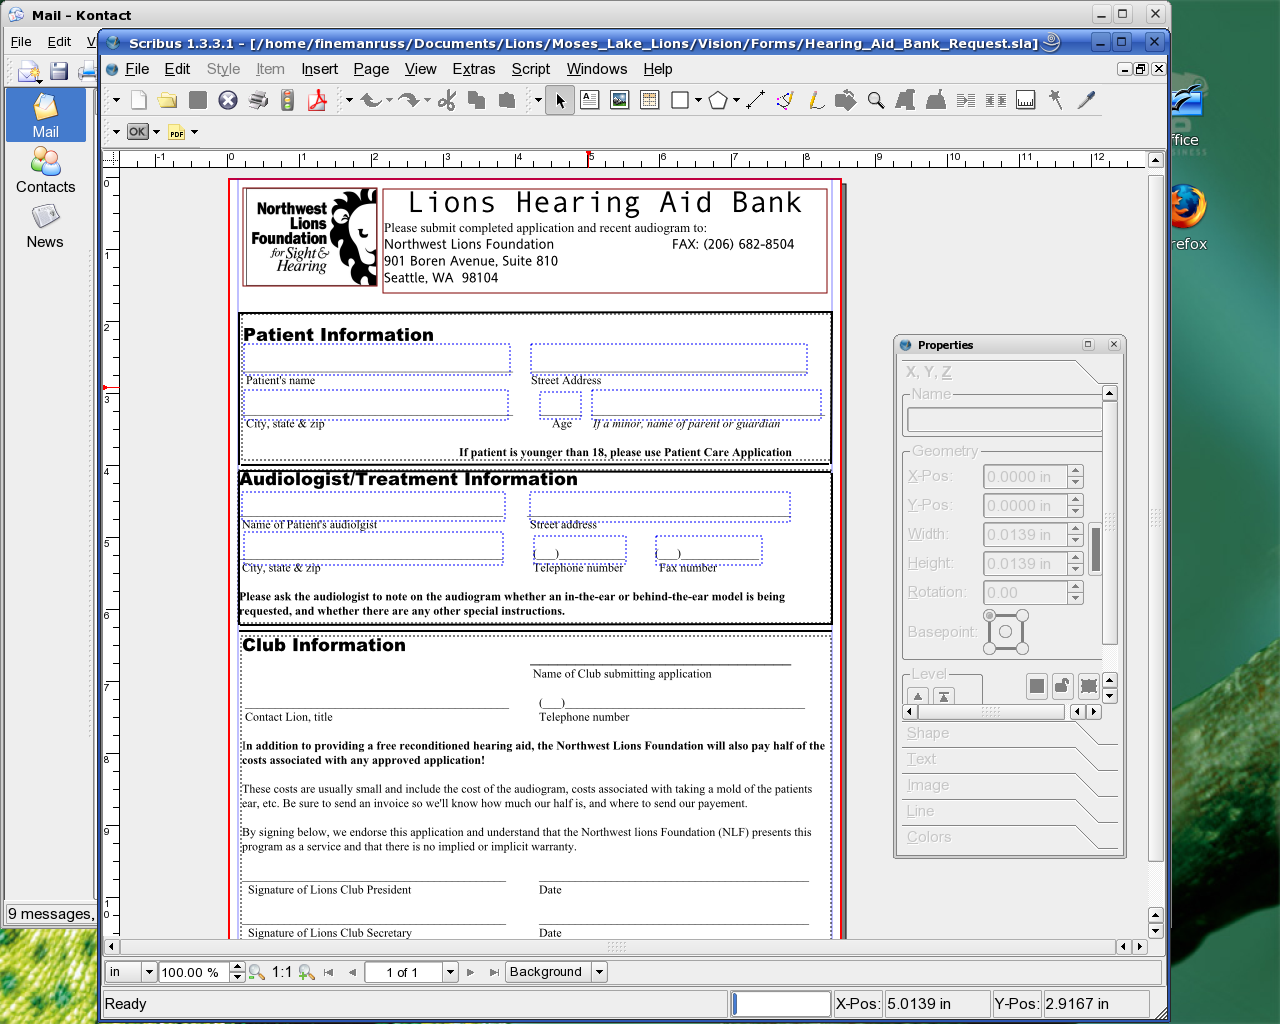Image resolution: width=1280 pixels, height=1024 pixels.
Task: Select the Insert Text Frame tool
Action: click(x=590, y=100)
